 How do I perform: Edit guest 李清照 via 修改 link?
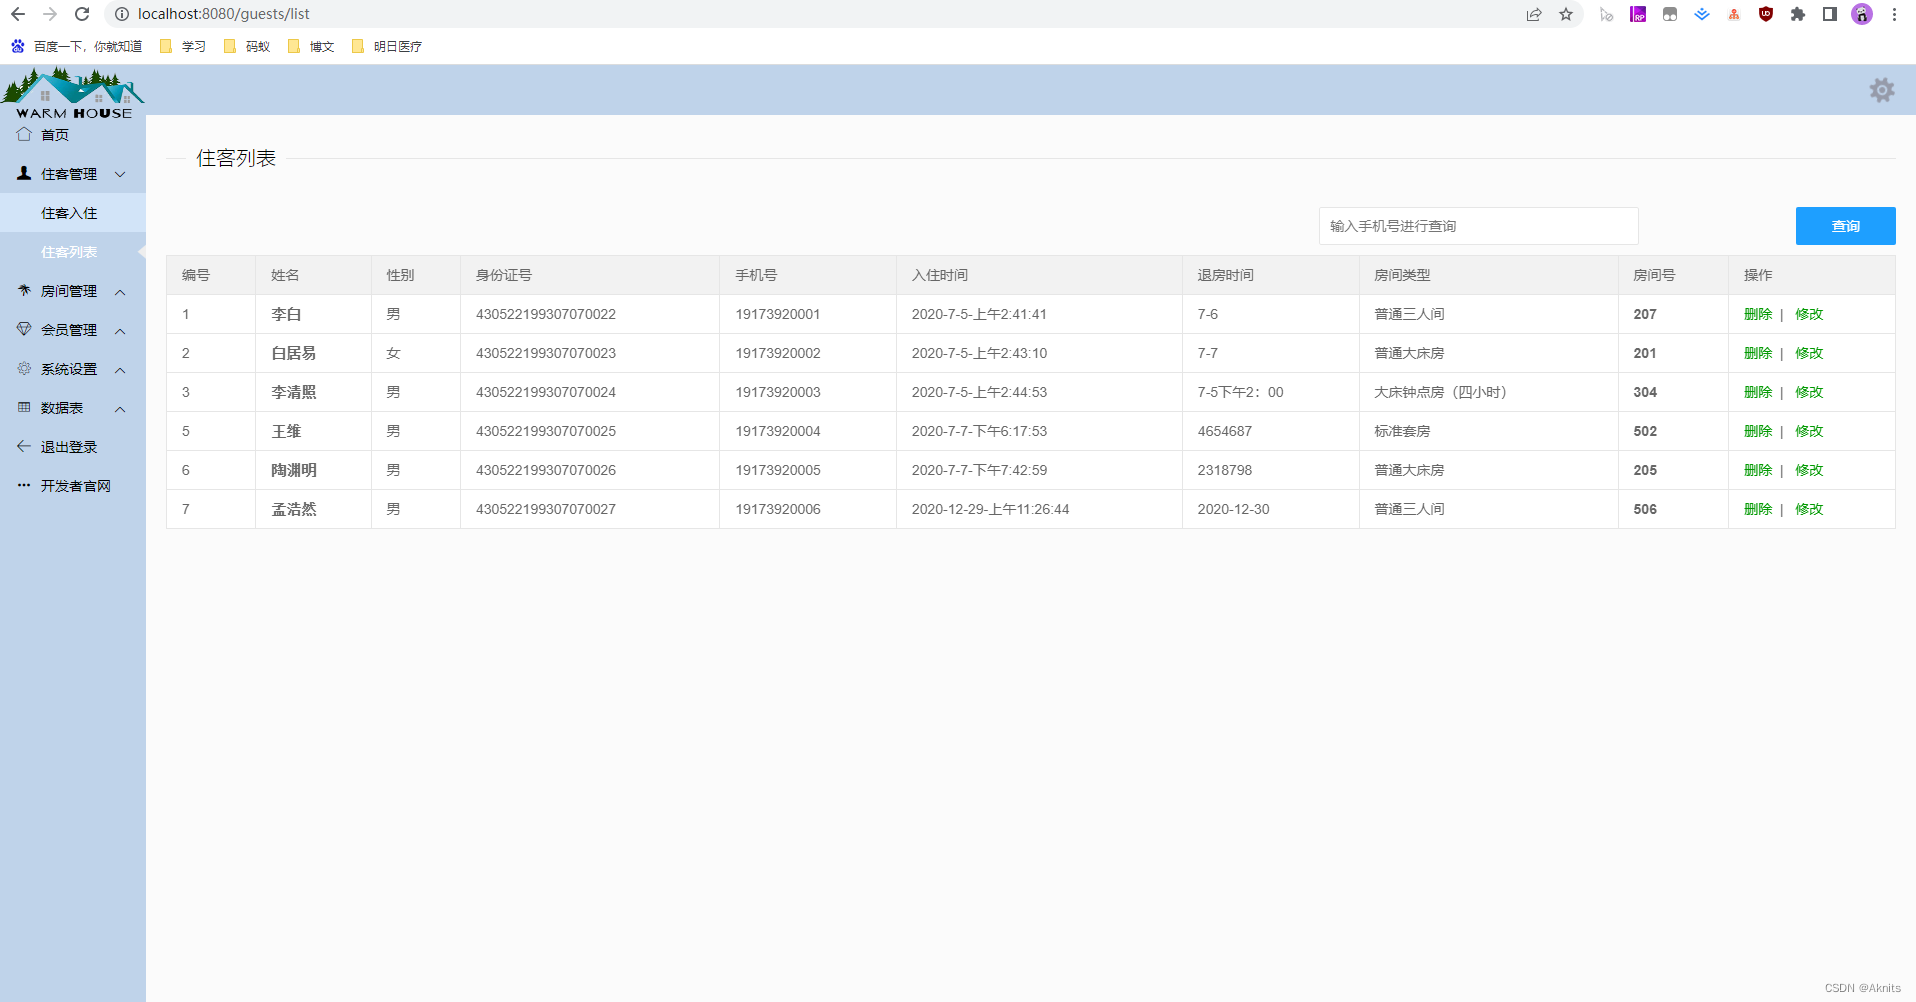1809,392
